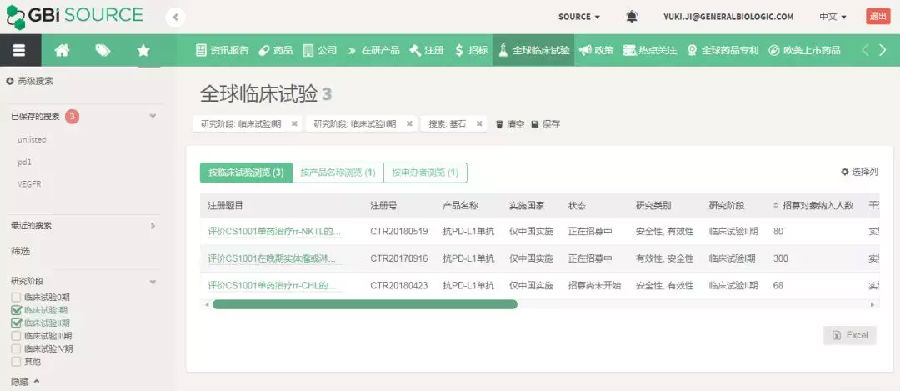This screenshot has width=900, height=391.
Task: Uncheck the 临床试验I期 checkbox
Action: pos(16,310)
